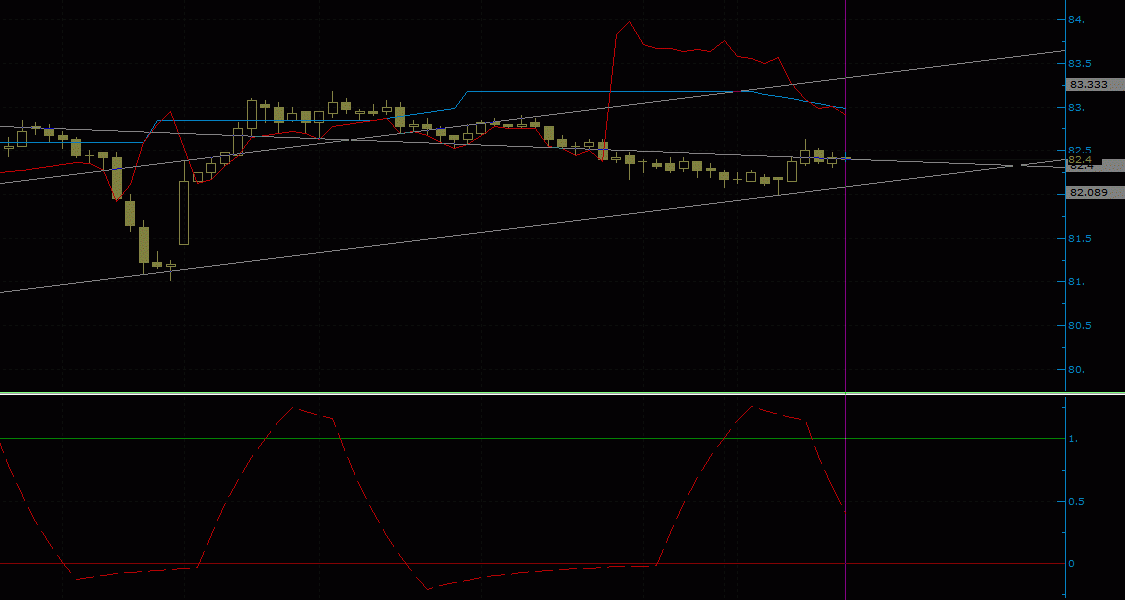Click the 0 oscillator axis label

pyautogui.click(x=1072, y=563)
